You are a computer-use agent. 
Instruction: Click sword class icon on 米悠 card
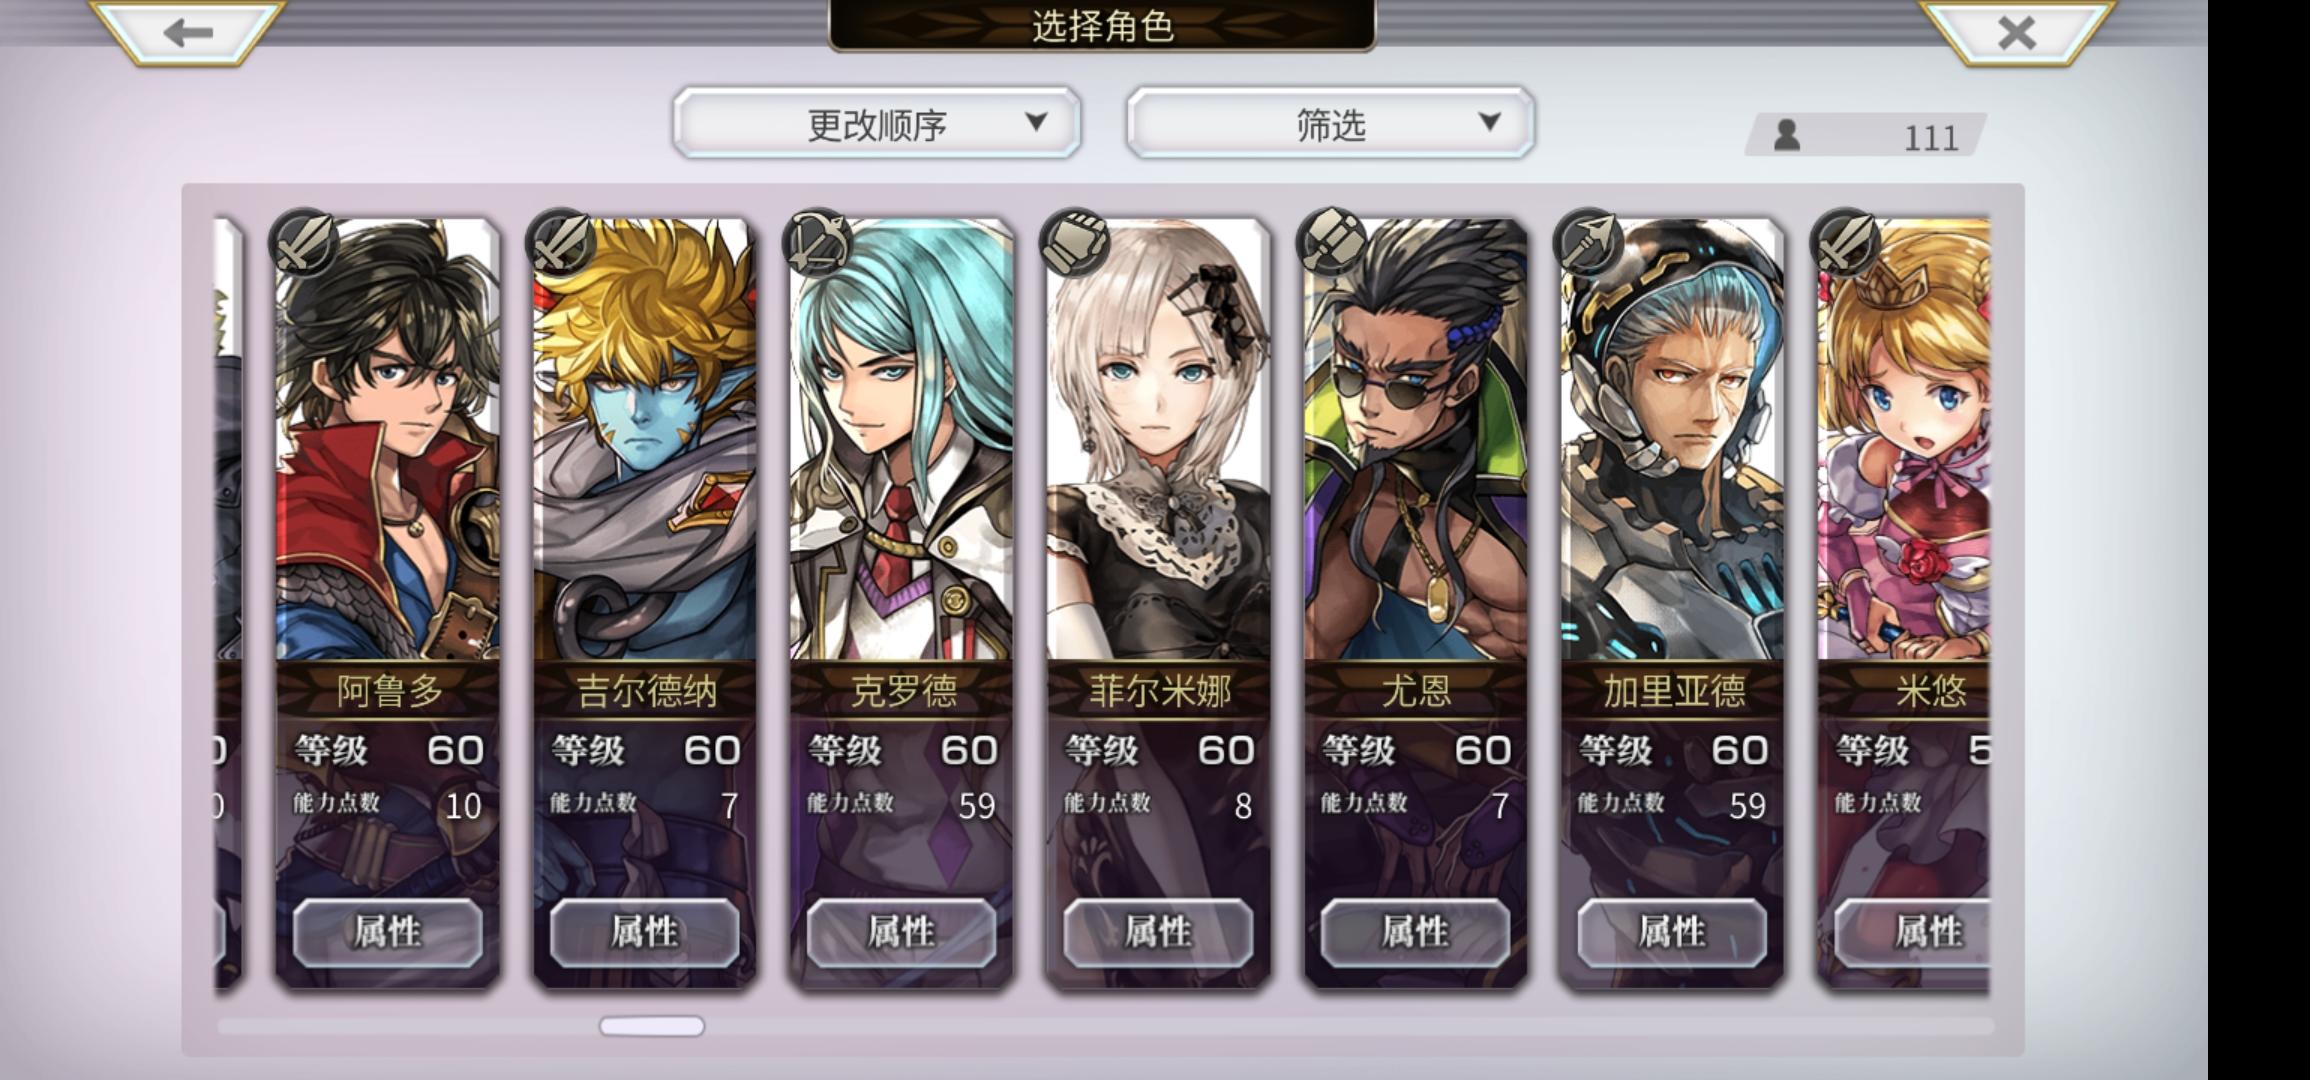pyautogui.click(x=1846, y=243)
